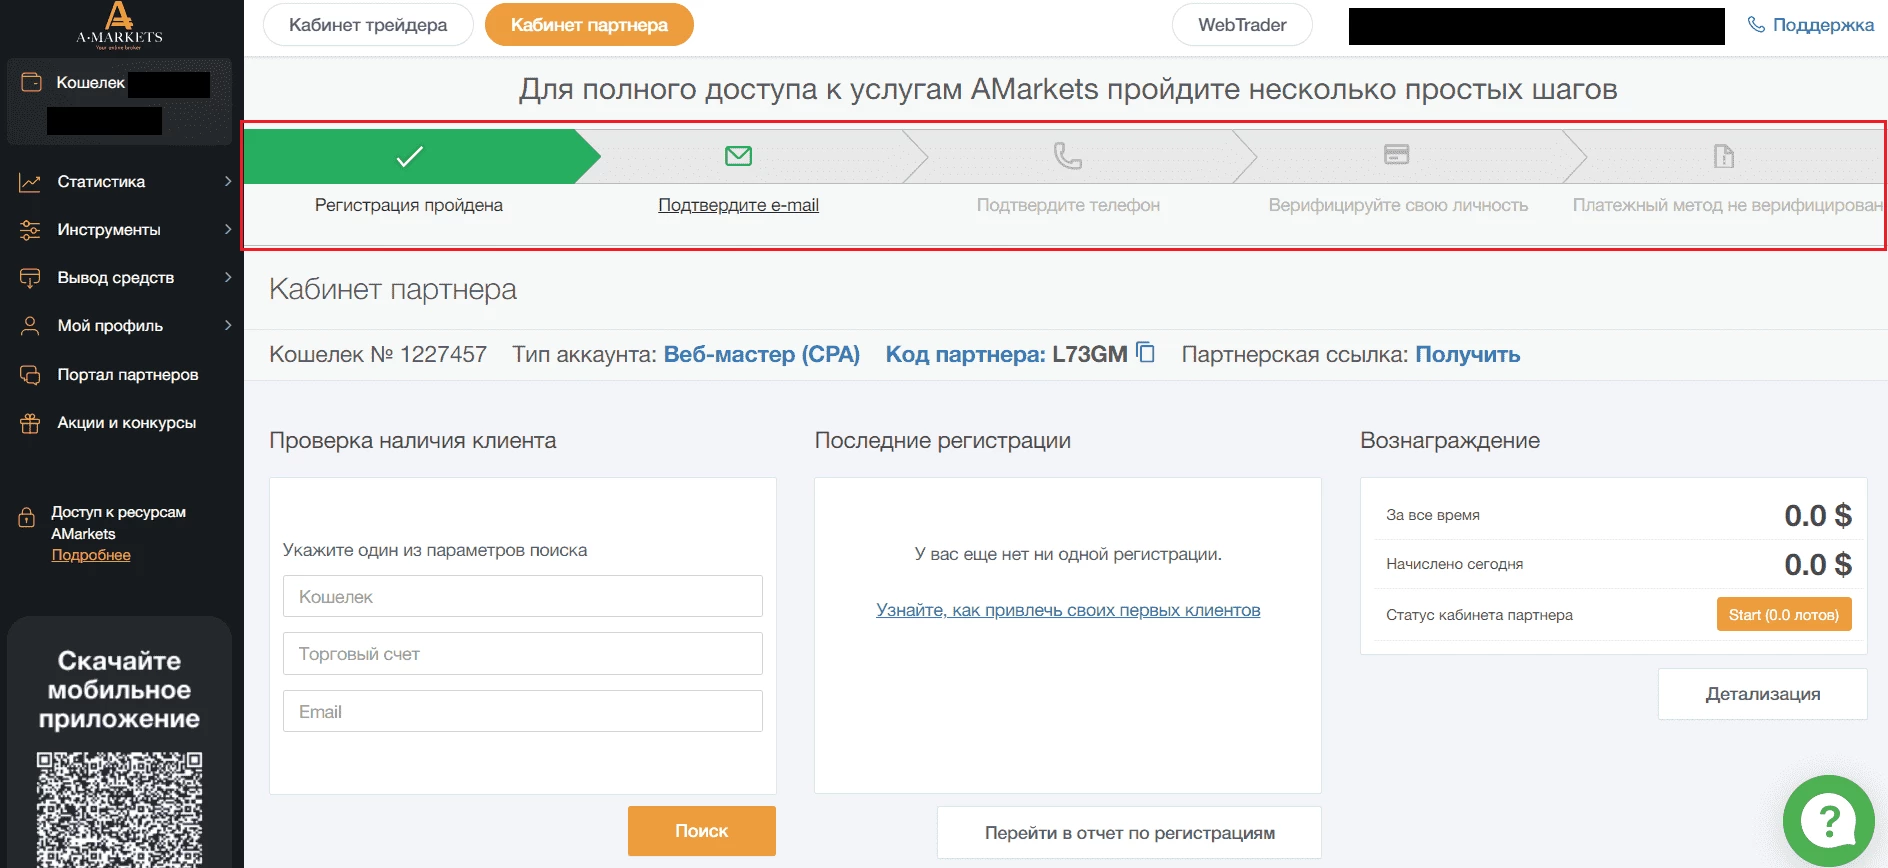
Task: Click the Акции и конкурсы gift icon
Action: 30,423
